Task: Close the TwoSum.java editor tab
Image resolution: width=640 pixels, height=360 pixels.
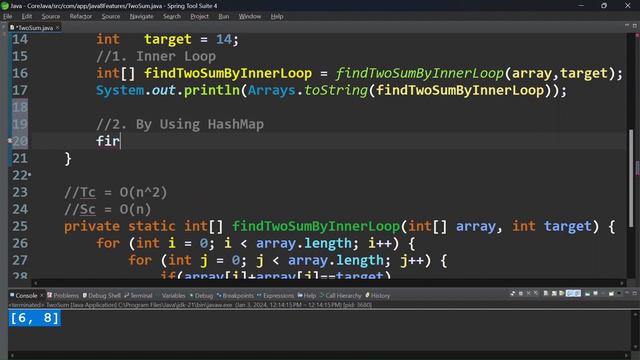Action: coord(58,27)
